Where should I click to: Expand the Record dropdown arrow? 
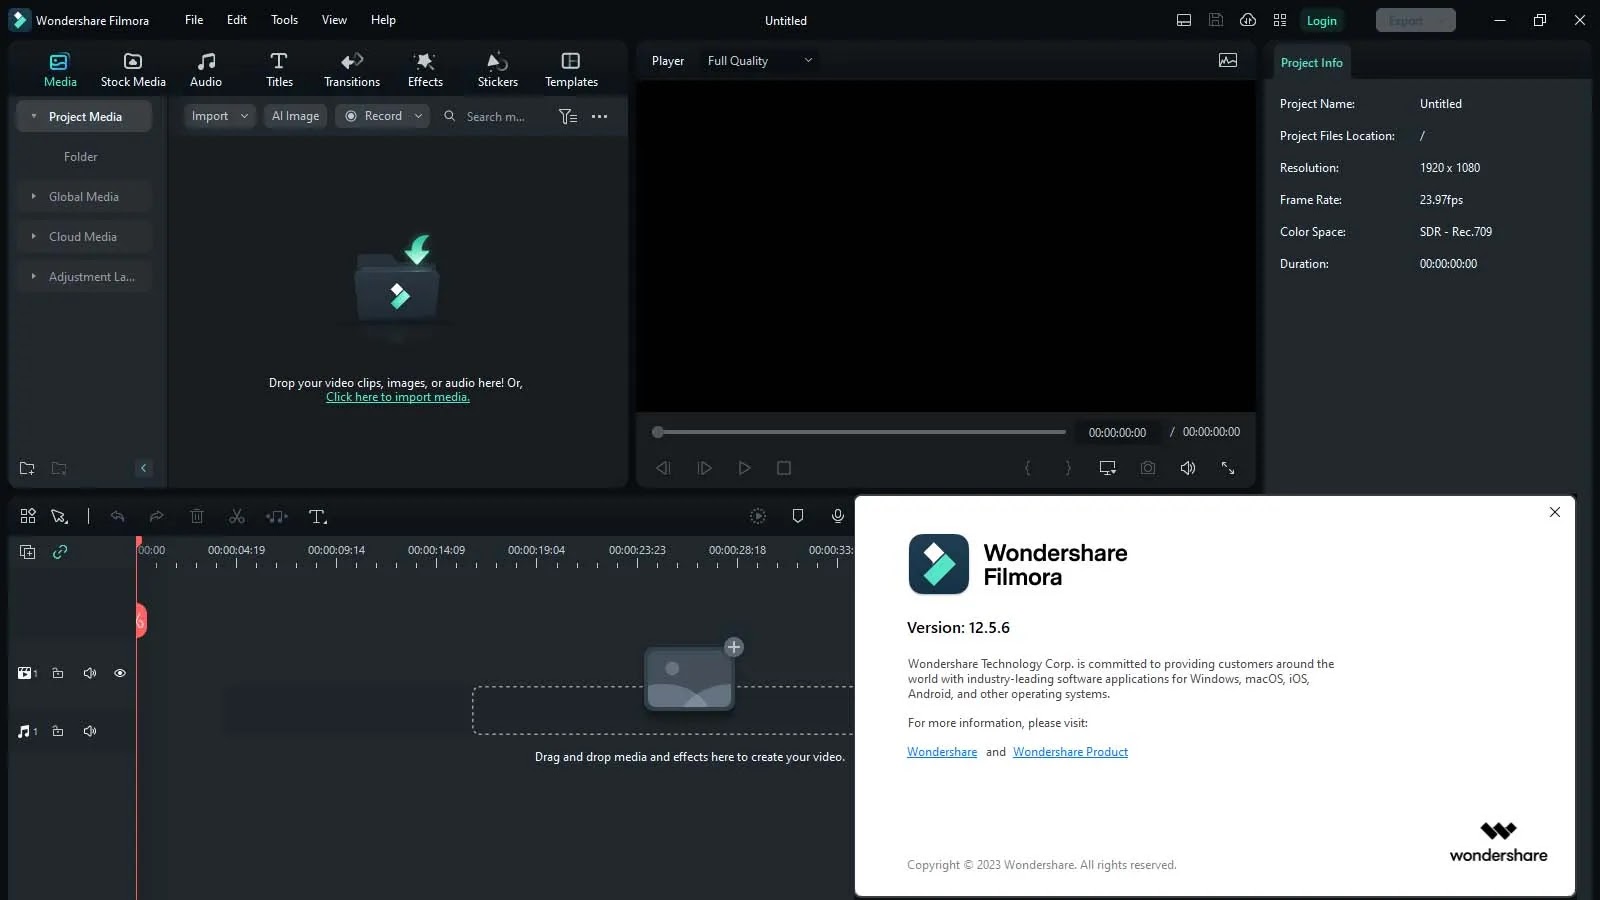click(x=418, y=116)
